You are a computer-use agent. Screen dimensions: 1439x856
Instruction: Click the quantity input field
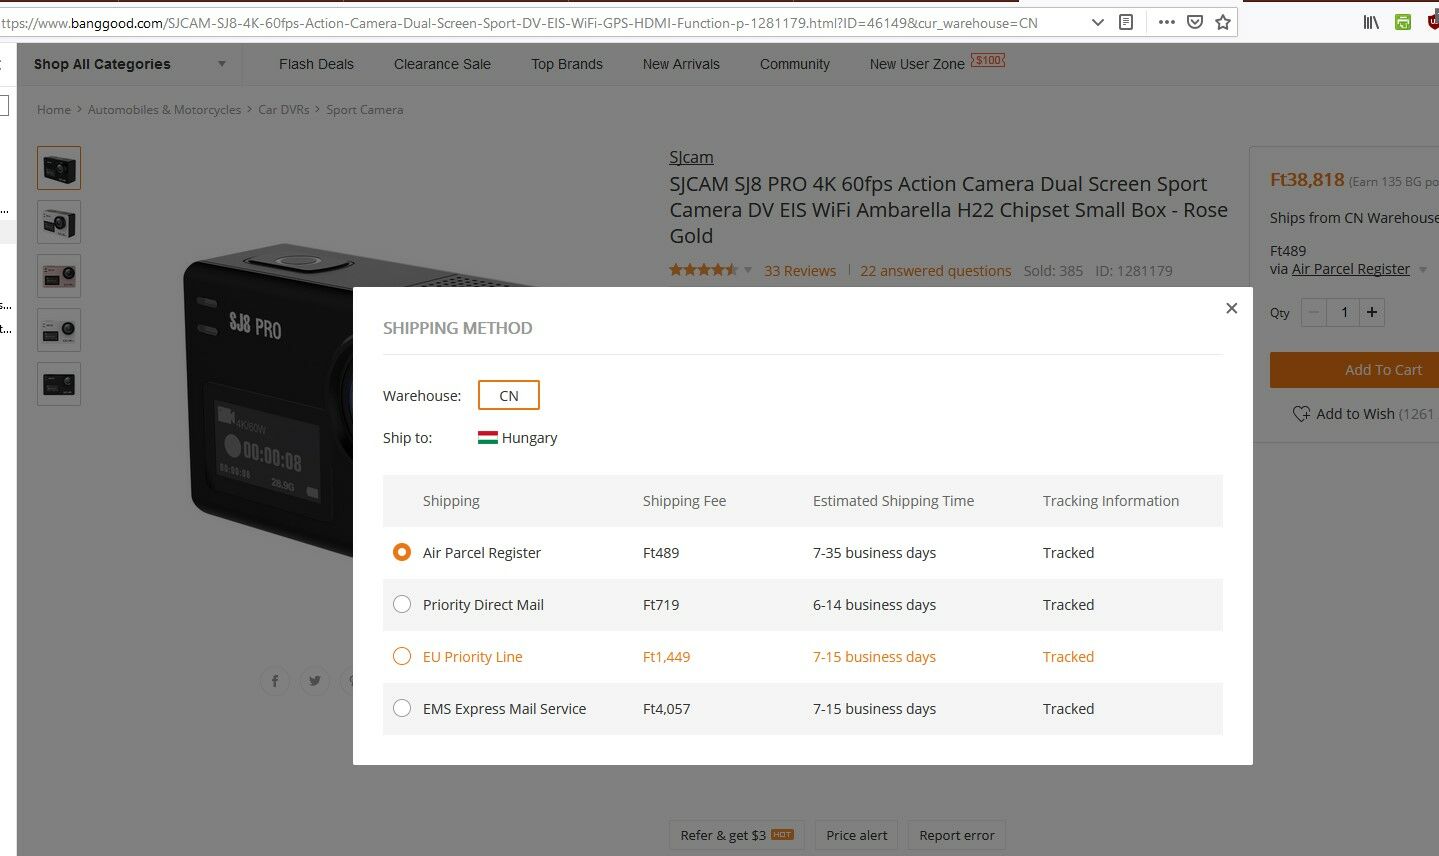[1343, 312]
